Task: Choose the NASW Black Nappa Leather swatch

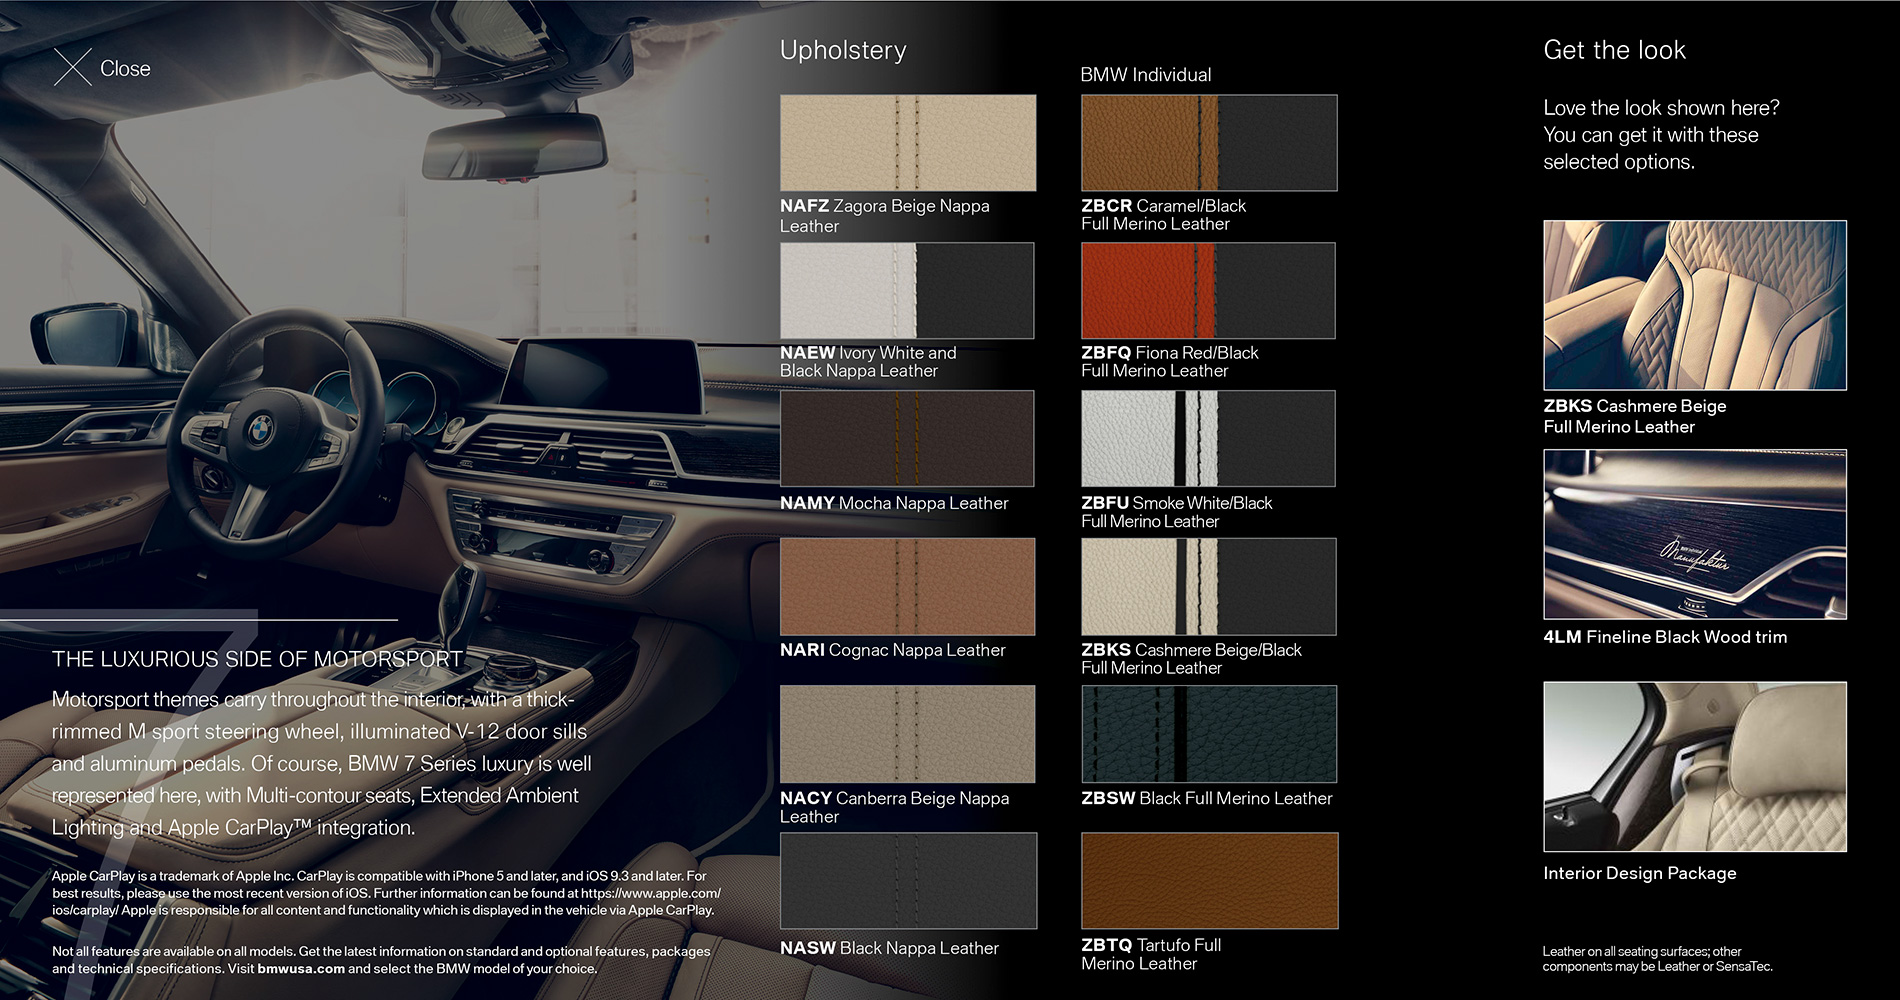Action: tap(908, 881)
